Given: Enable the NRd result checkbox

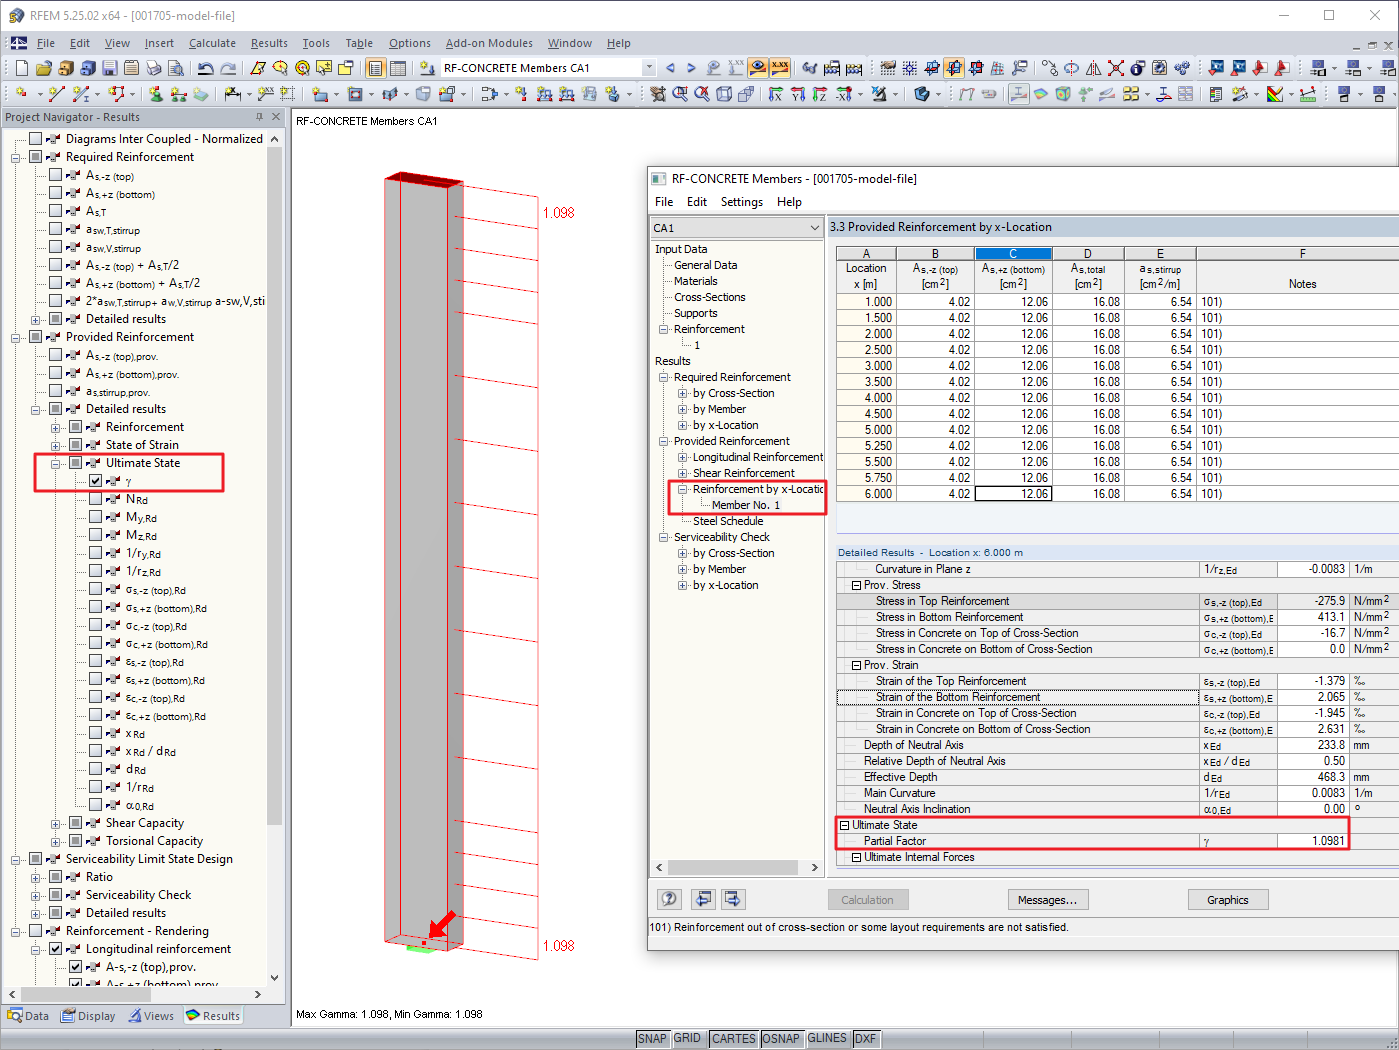Looking at the screenshot, I should click(x=96, y=499).
